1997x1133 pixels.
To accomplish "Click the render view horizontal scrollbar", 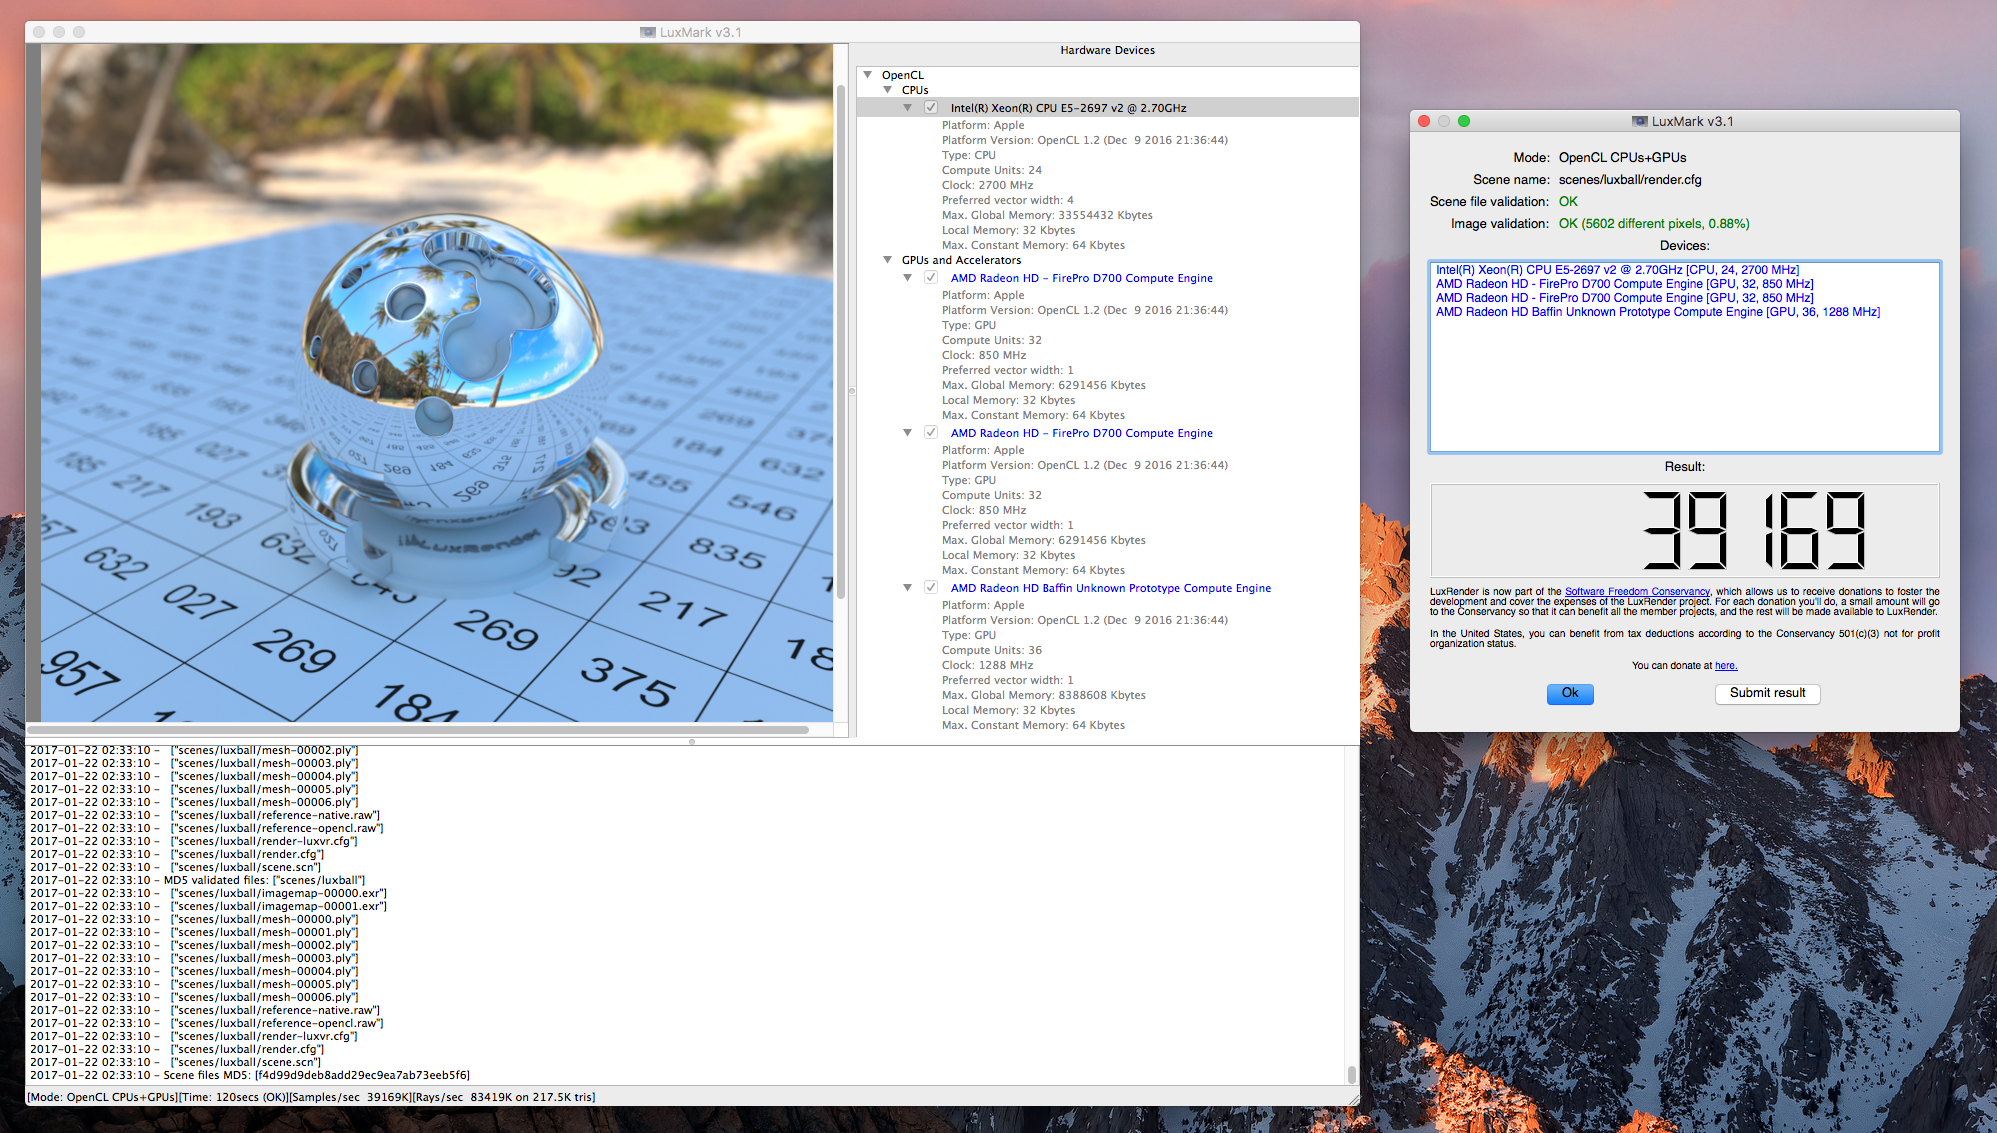I will [x=417, y=730].
